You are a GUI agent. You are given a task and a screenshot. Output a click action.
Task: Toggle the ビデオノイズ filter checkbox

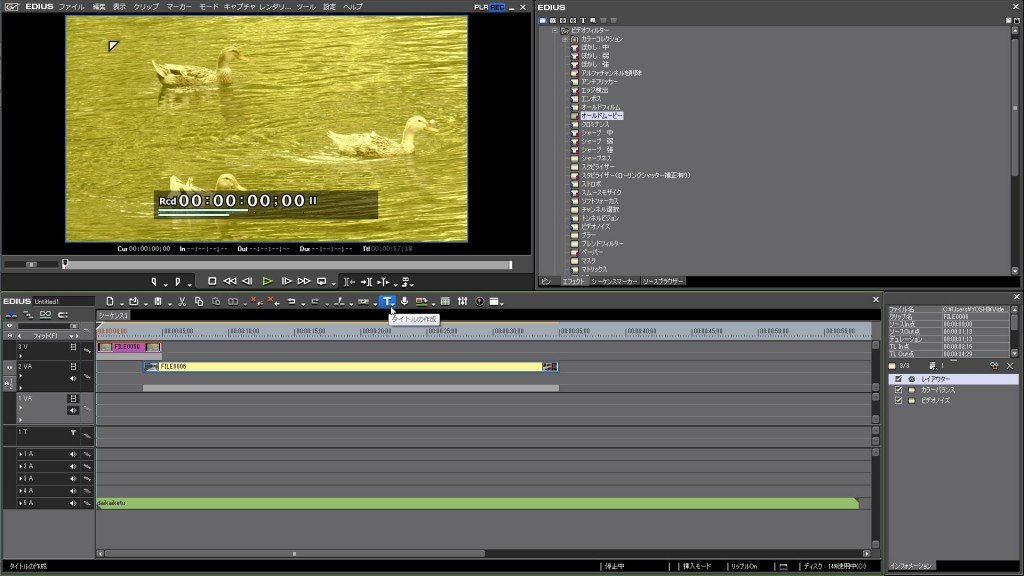pyautogui.click(x=899, y=400)
